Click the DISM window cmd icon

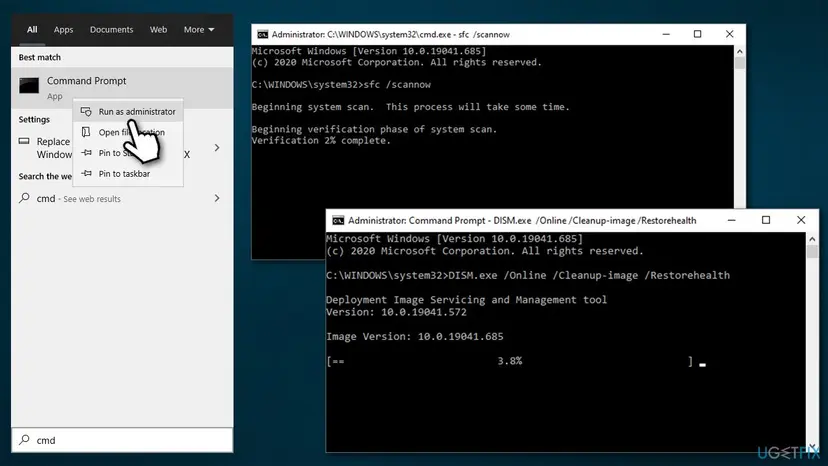338,220
